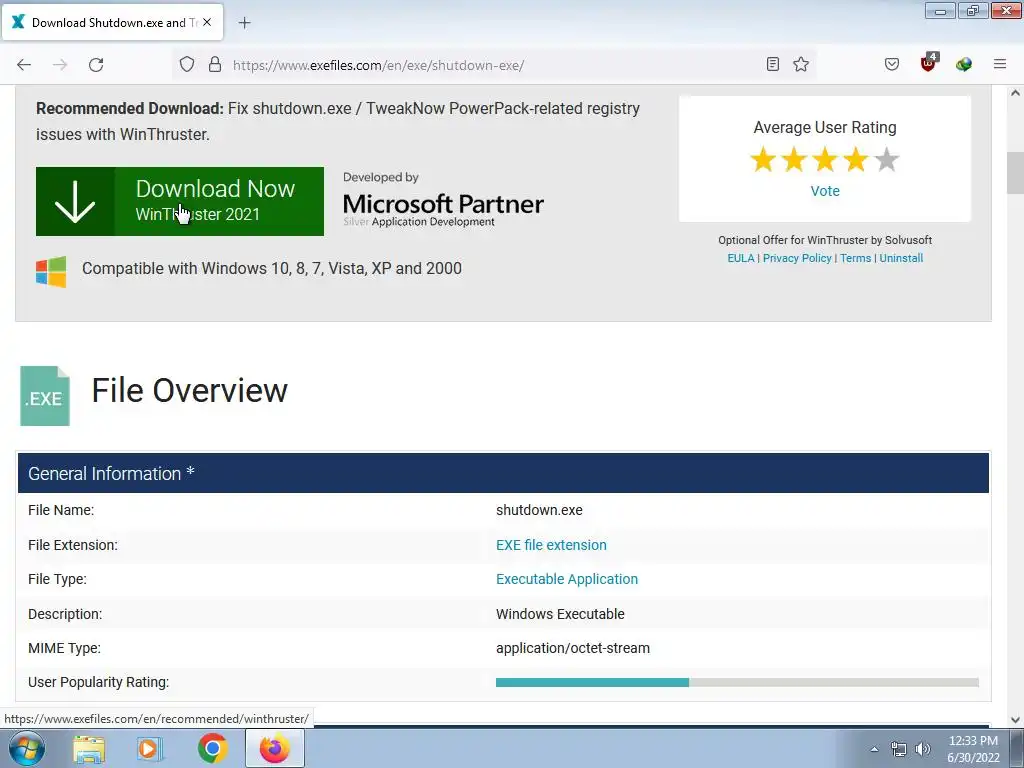The height and width of the screenshot is (768, 1024).
Task: Rate with the third star
Action: [825, 159]
